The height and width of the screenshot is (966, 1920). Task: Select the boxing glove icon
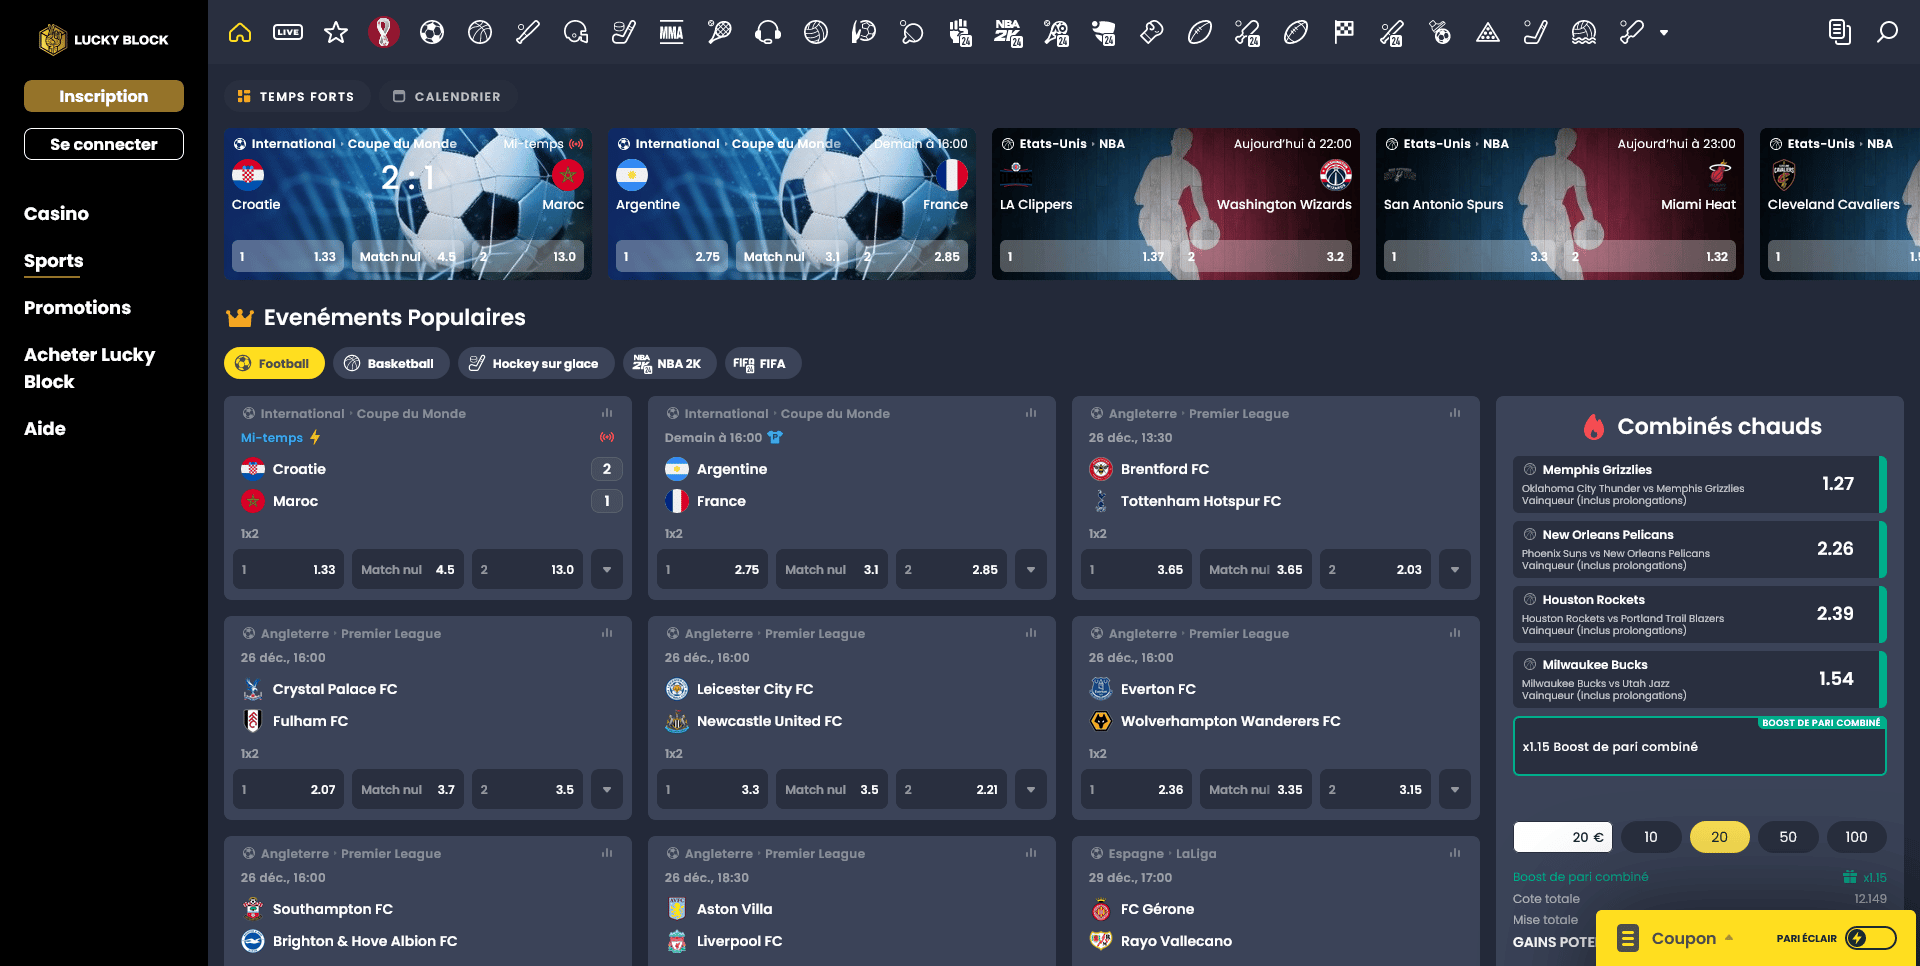[x=1152, y=33]
